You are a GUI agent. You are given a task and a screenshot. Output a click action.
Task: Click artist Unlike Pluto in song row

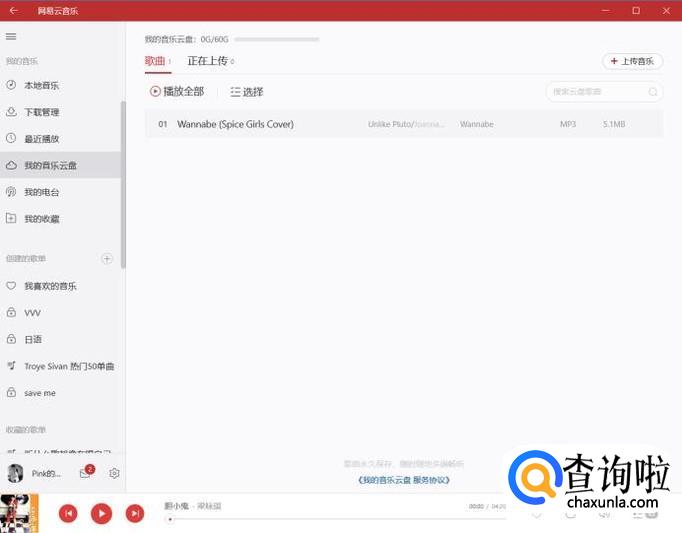[x=390, y=124]
